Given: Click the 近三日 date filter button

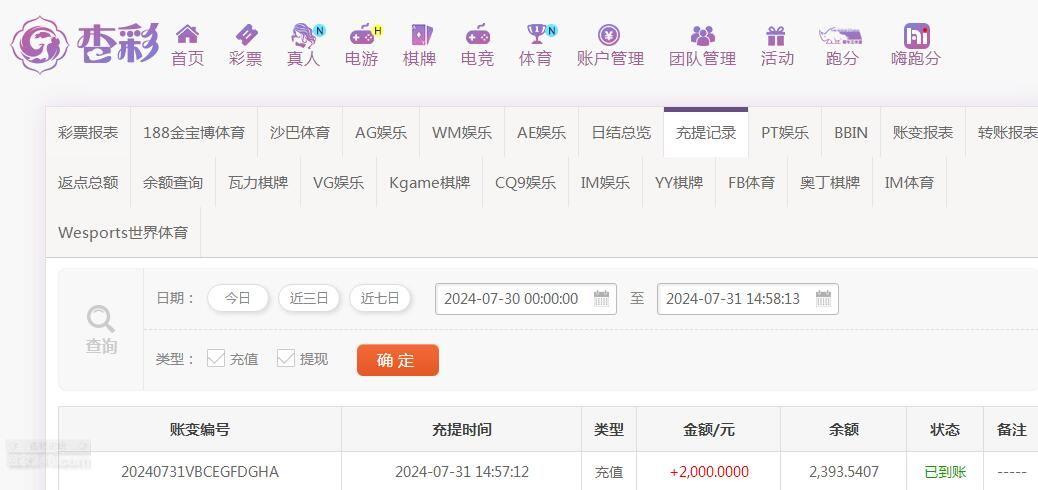Looking at the screenshot, I should 308,299.
